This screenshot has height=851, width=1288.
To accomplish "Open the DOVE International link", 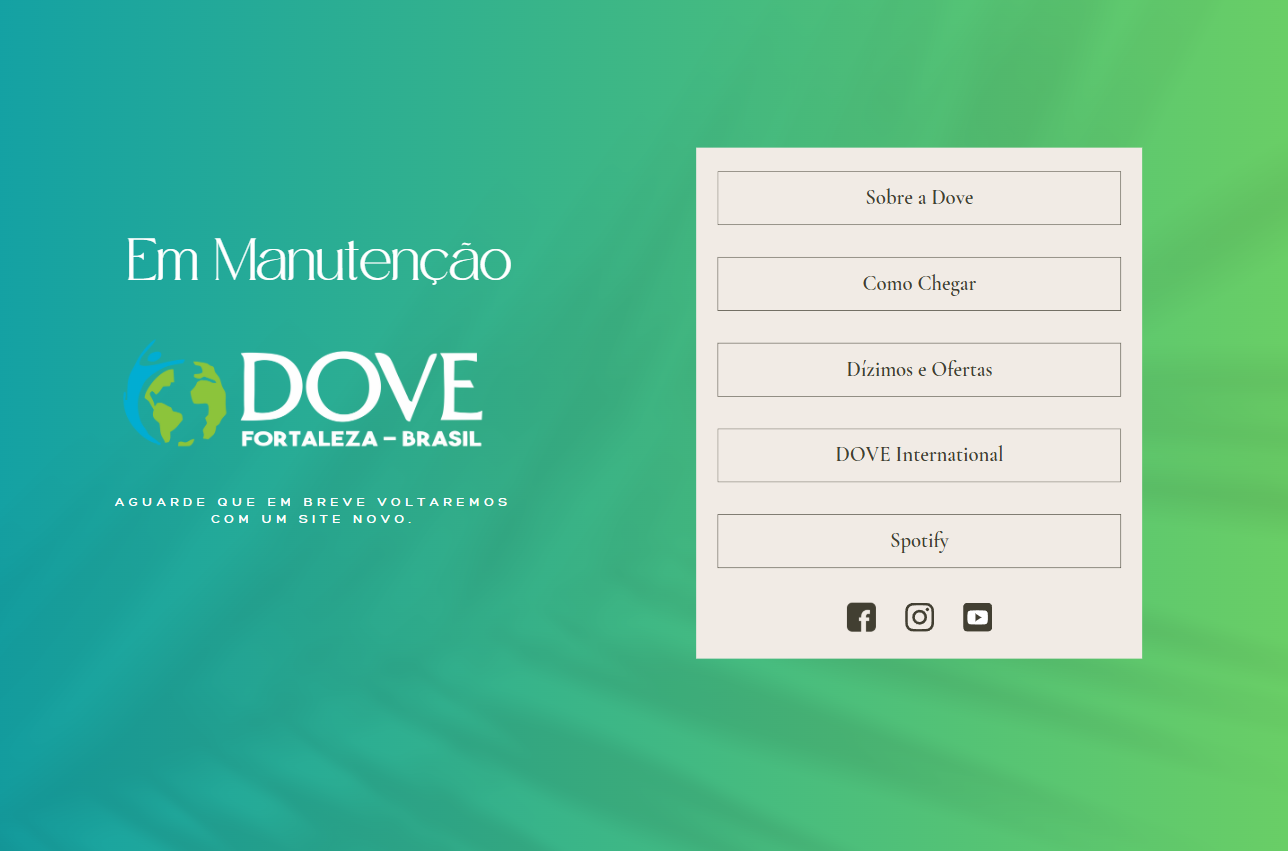I will click(x=919, y=455).
